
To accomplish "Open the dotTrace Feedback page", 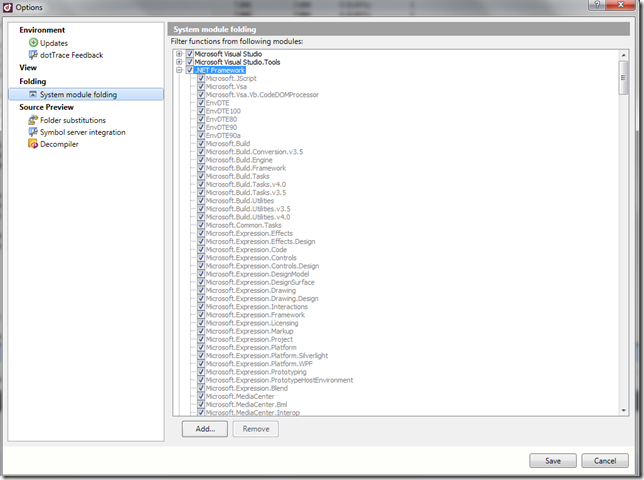I will click(x=71, y=55).
